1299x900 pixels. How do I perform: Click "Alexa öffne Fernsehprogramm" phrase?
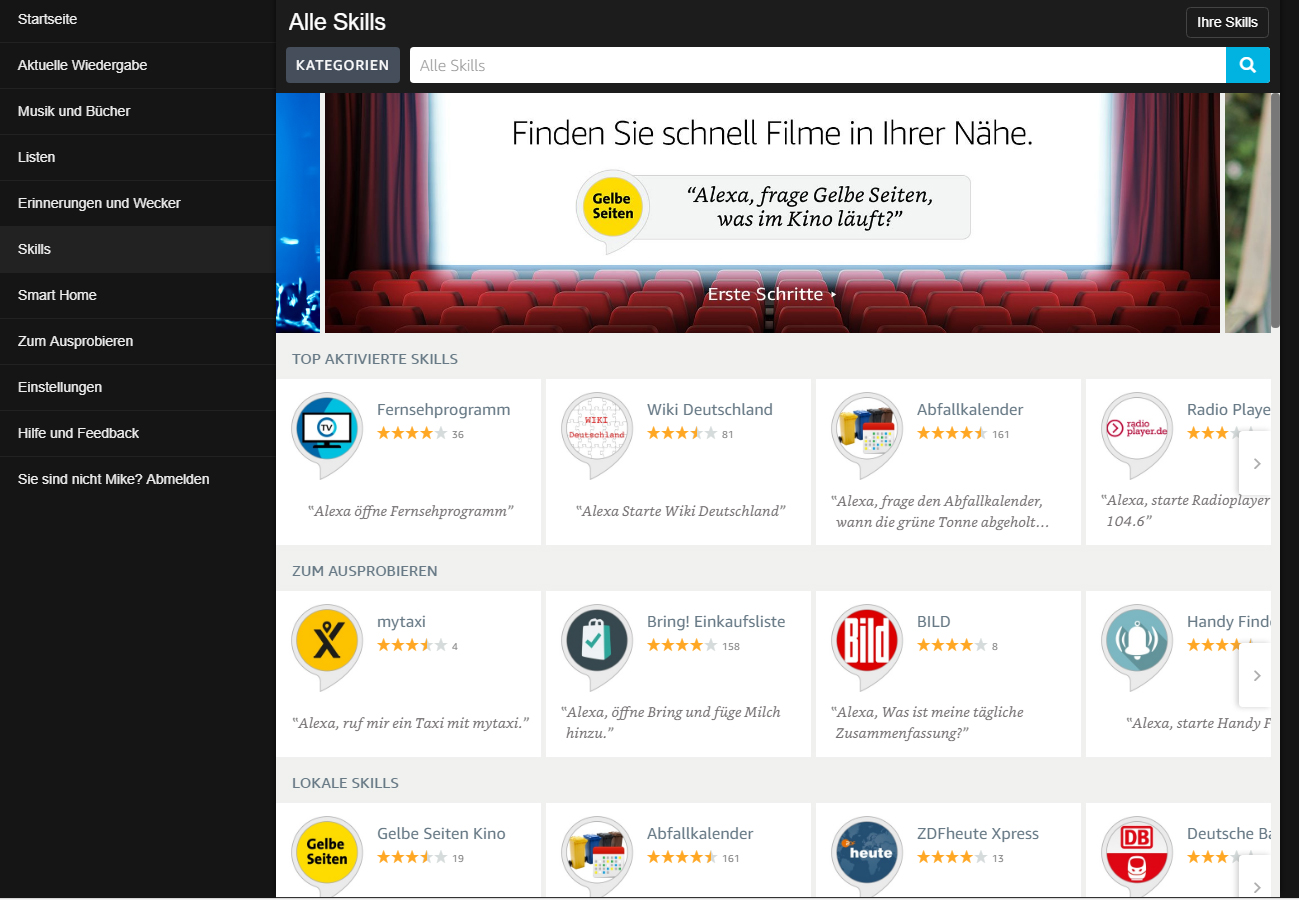click(x=410, y=511)
